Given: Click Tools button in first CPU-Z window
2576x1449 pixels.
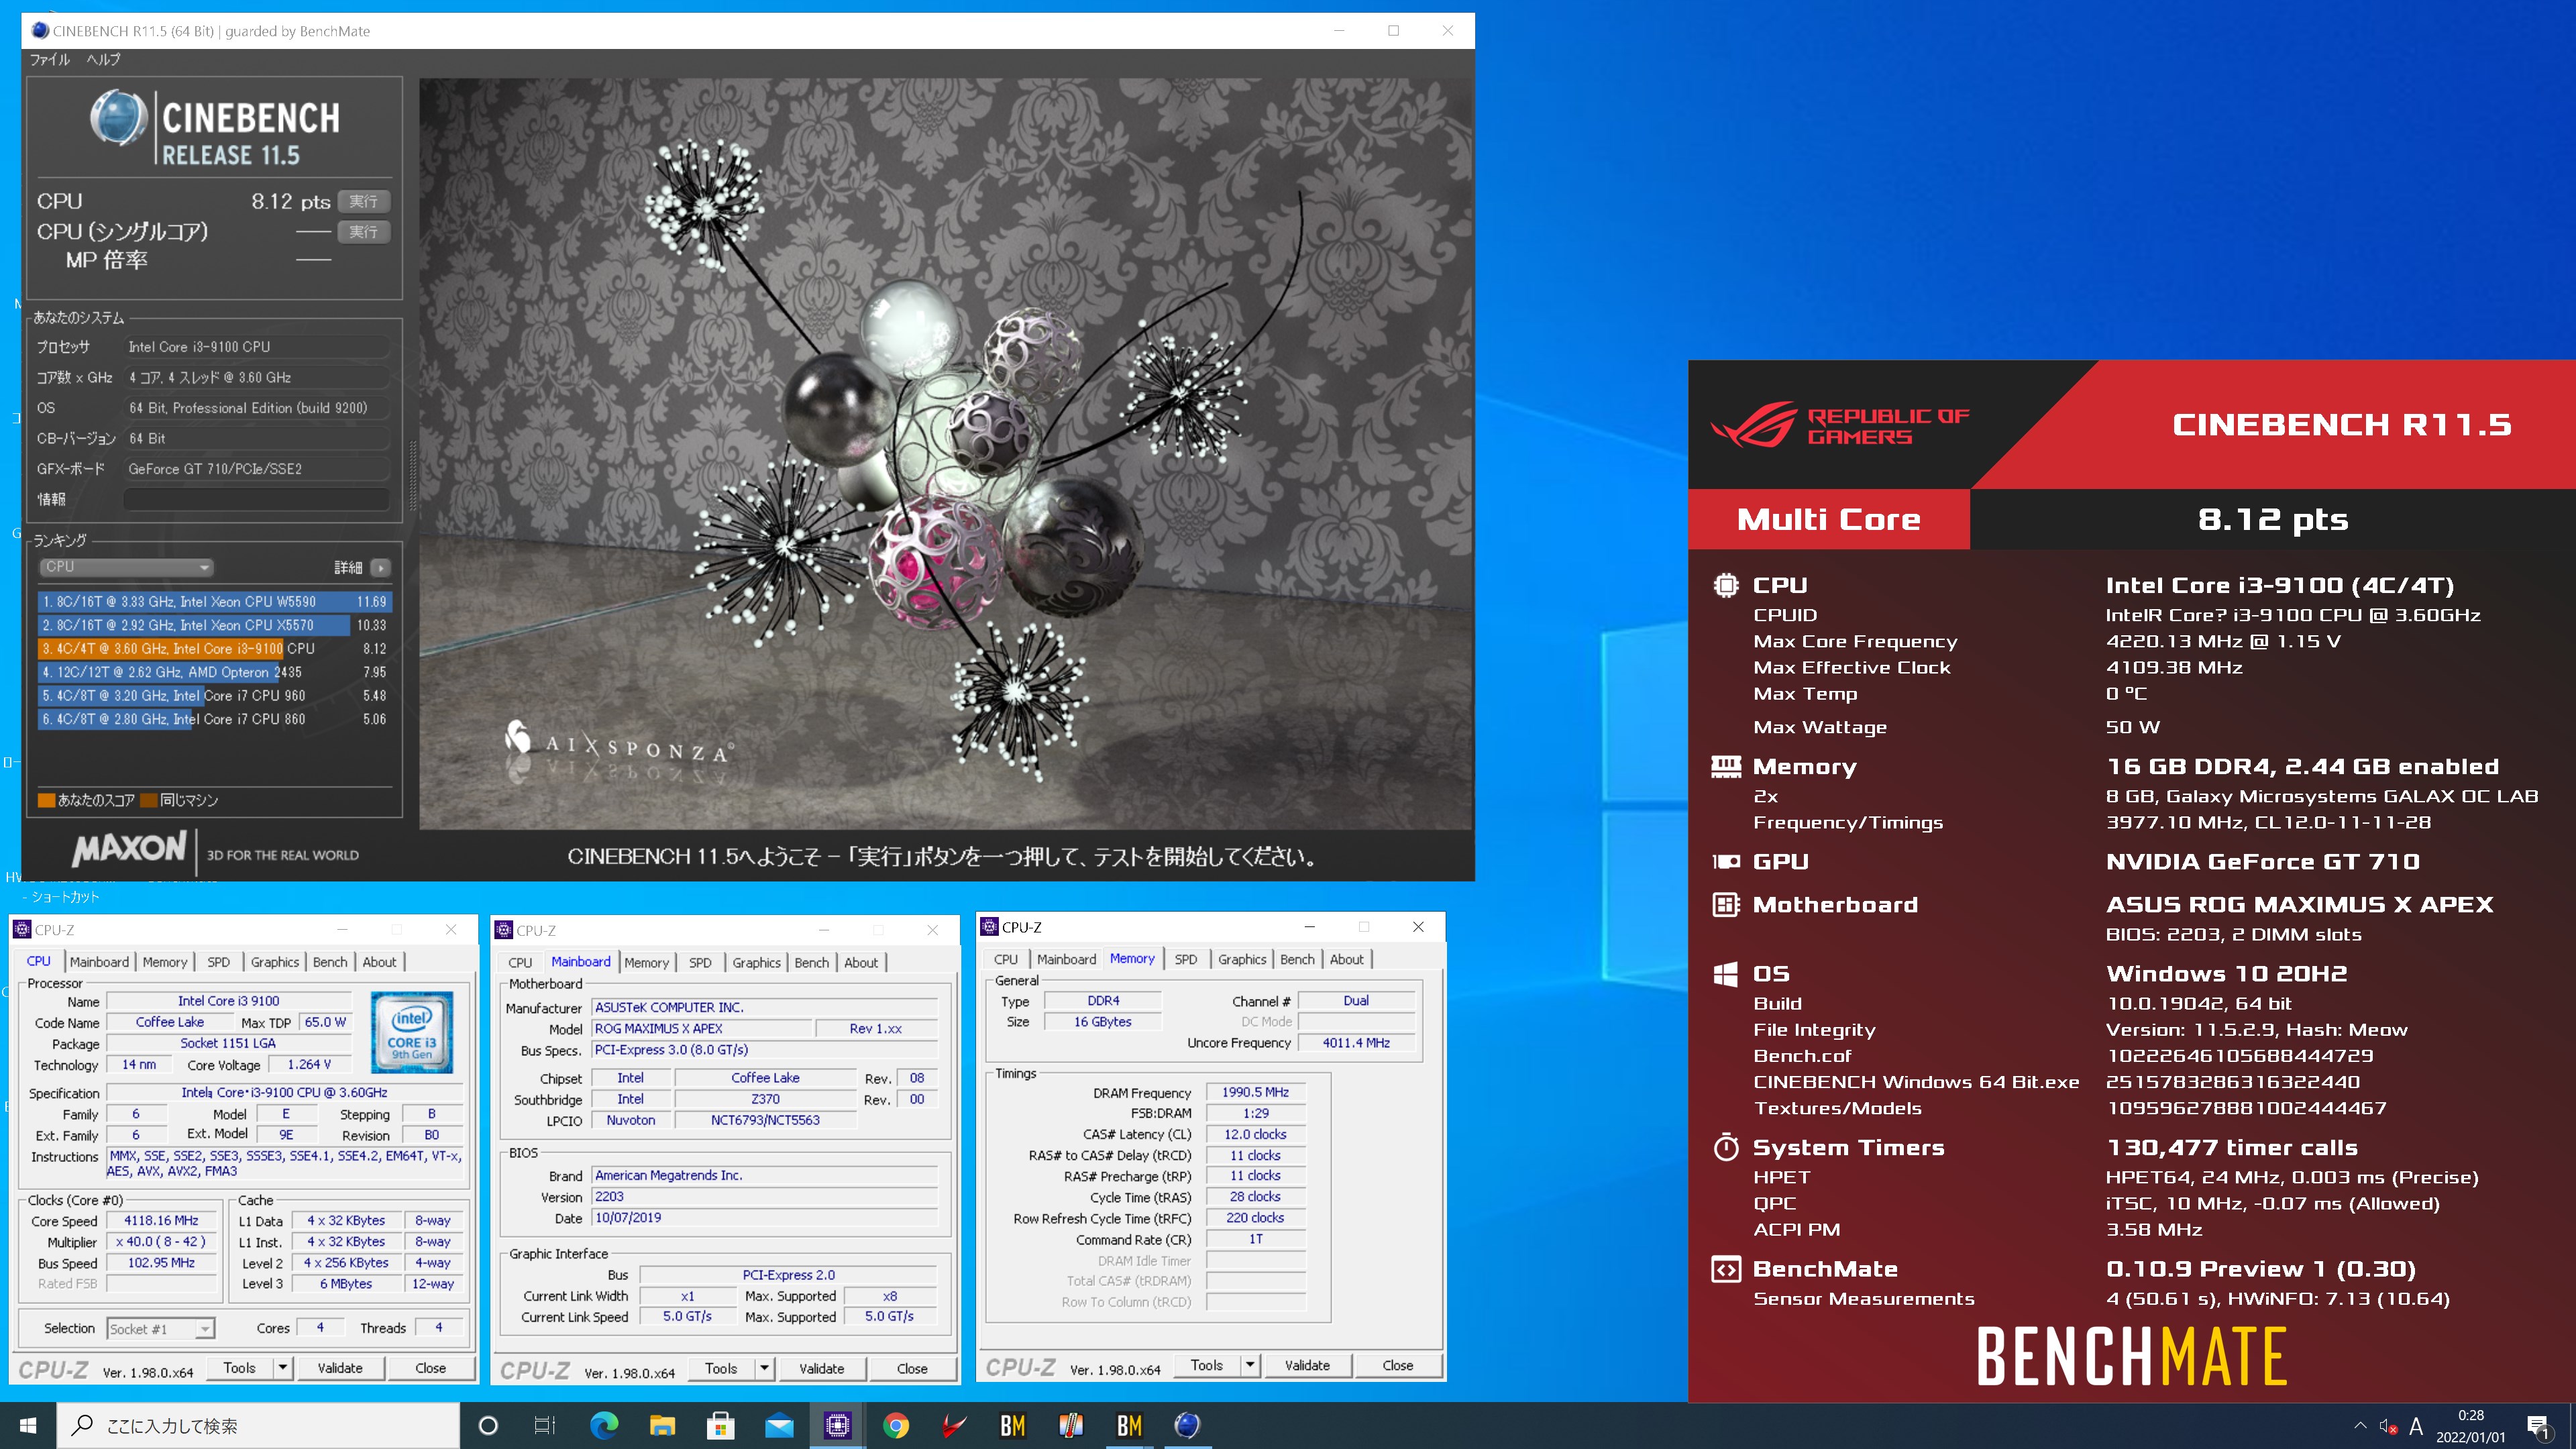Looking at the screenshot, I should pyautogui.click(x=240, y=1368).
